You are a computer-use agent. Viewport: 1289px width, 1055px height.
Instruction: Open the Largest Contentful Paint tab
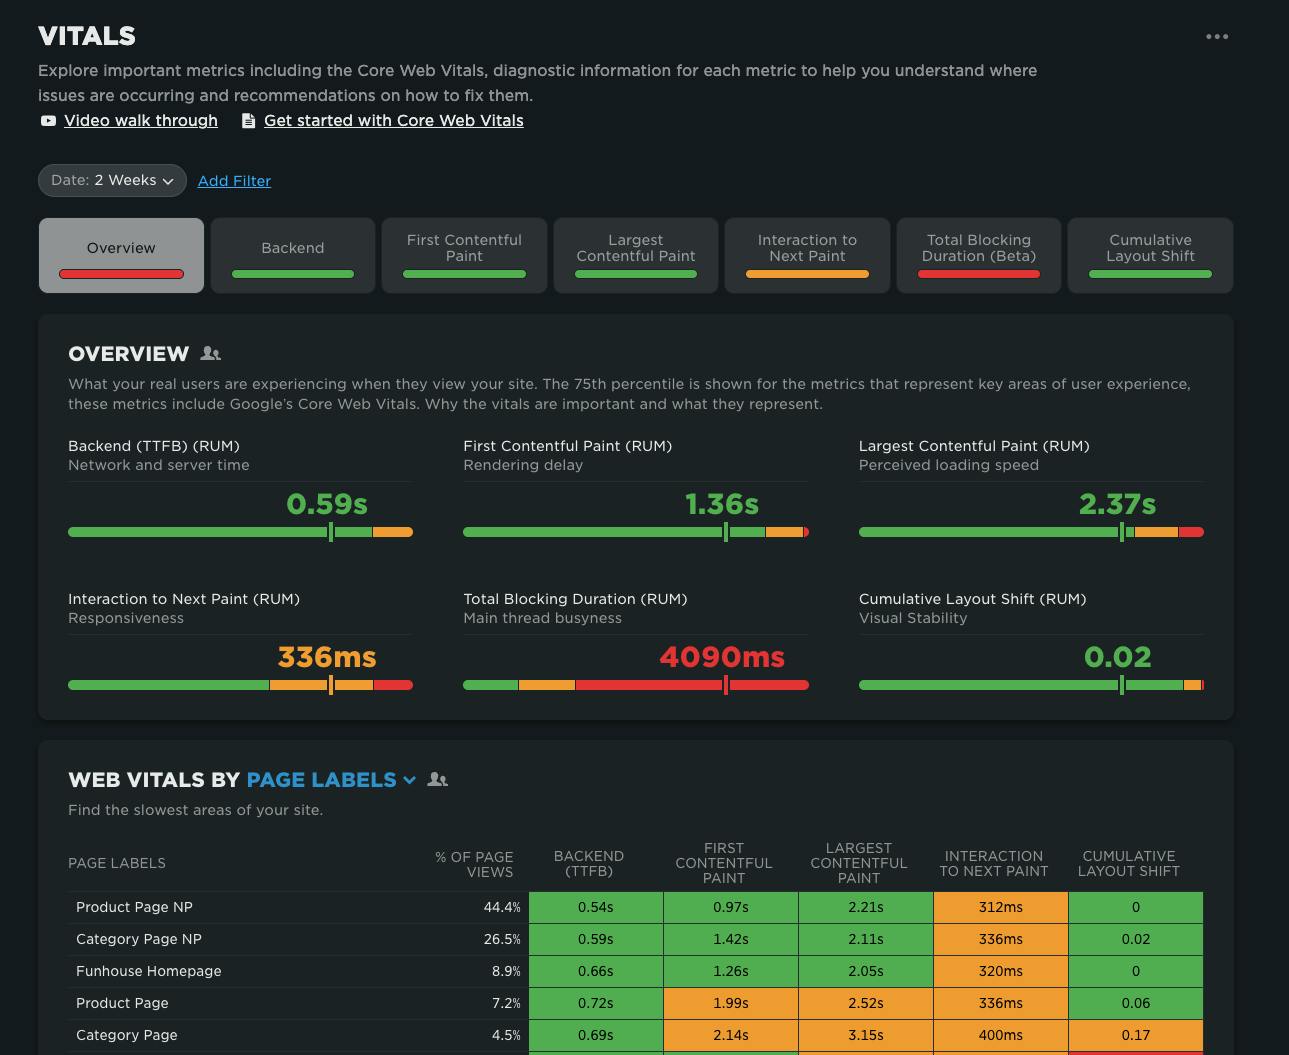tap(635, 255)
